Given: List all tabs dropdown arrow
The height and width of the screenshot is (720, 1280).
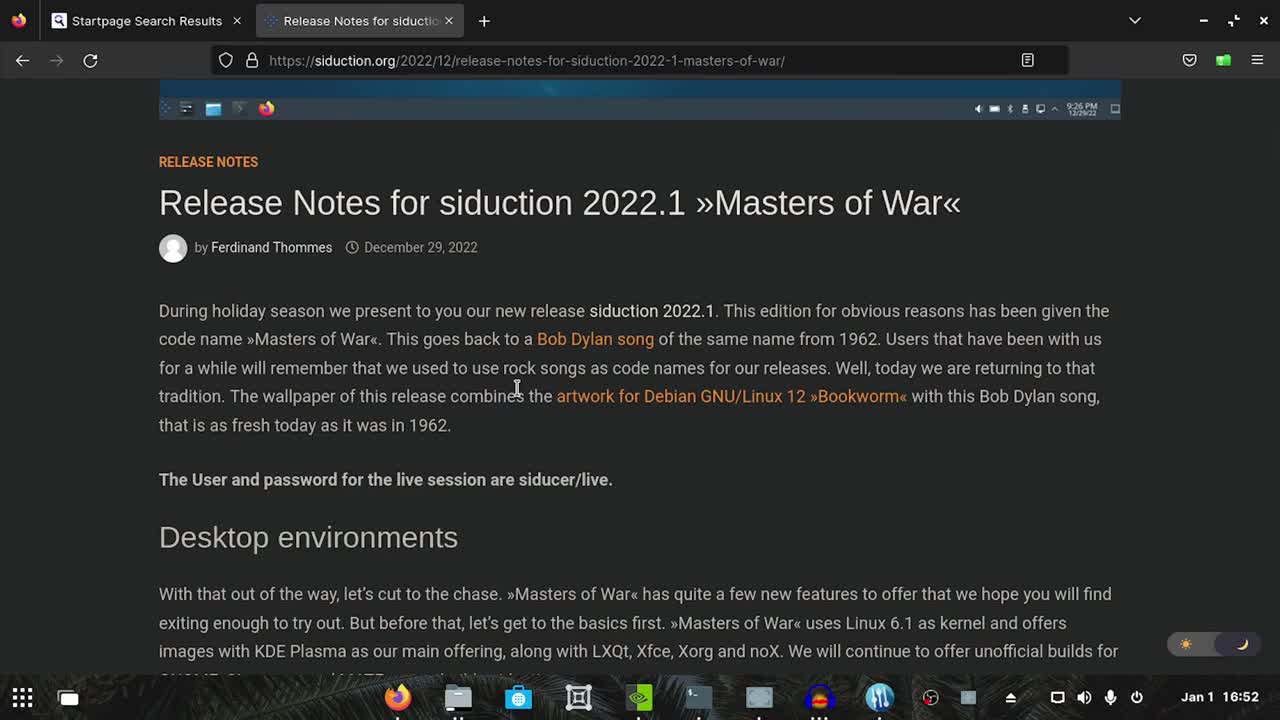Looking at the screenshot, I should click(x=1135, y=20).
